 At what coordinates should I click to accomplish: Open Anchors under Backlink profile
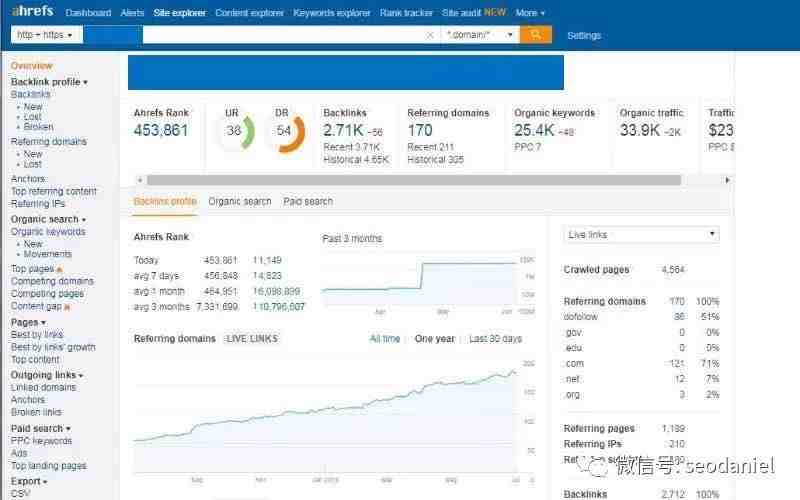pos(28,179)
